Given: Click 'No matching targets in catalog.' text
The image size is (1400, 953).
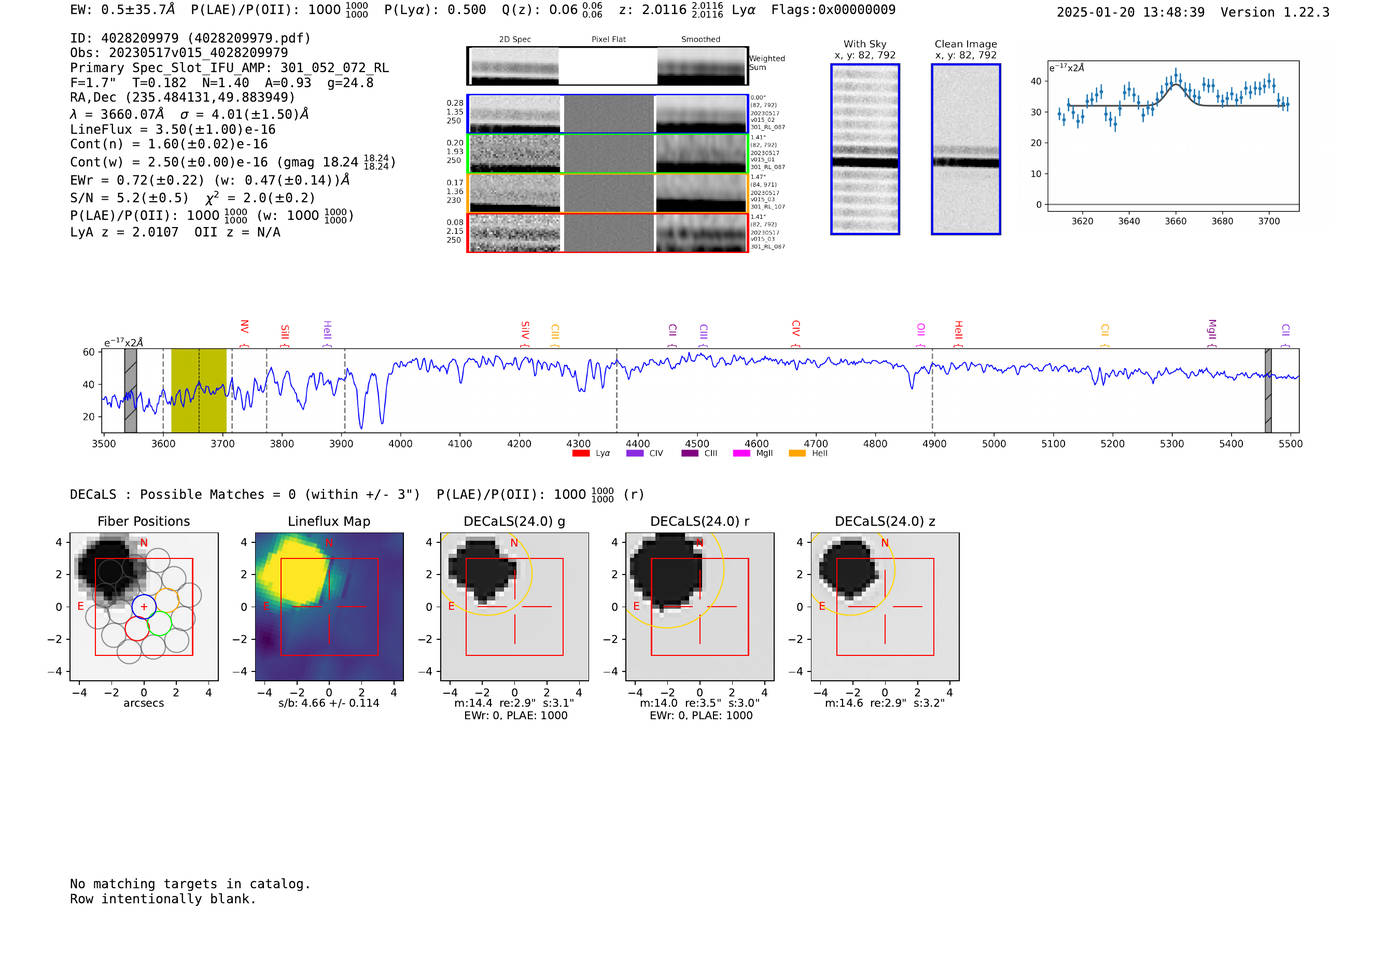Looking at the screenshot, I should (x=190, y=884).
